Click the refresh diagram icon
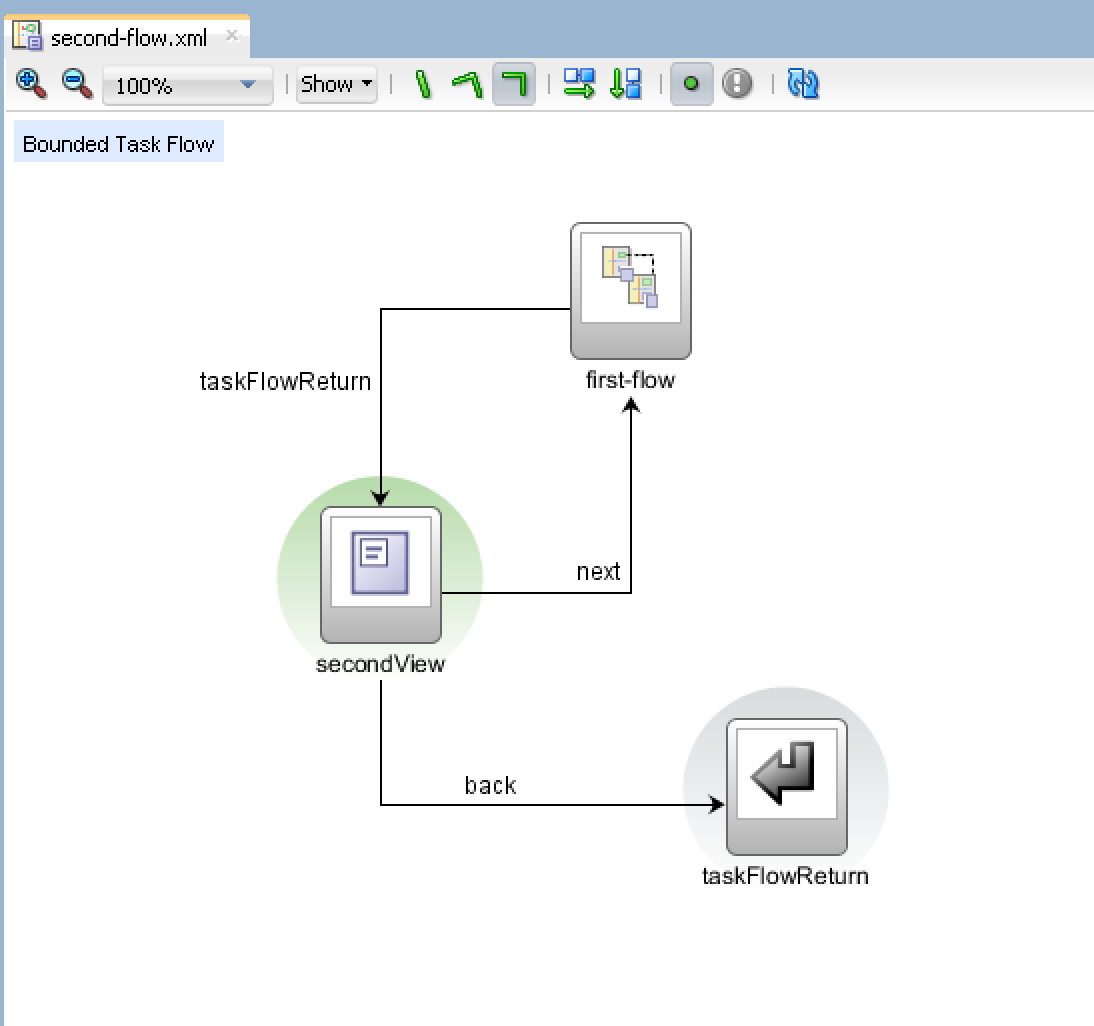 click(802, 84)
